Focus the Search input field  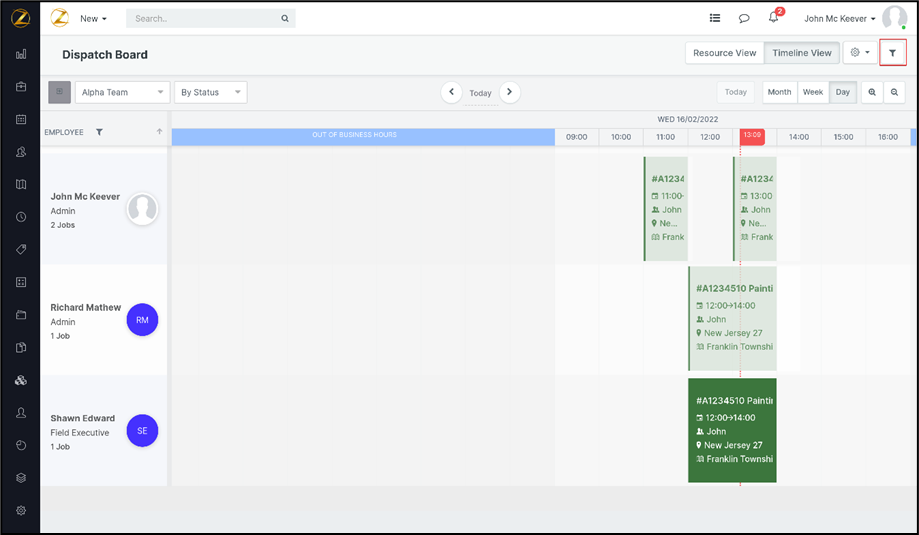(210, 19)
